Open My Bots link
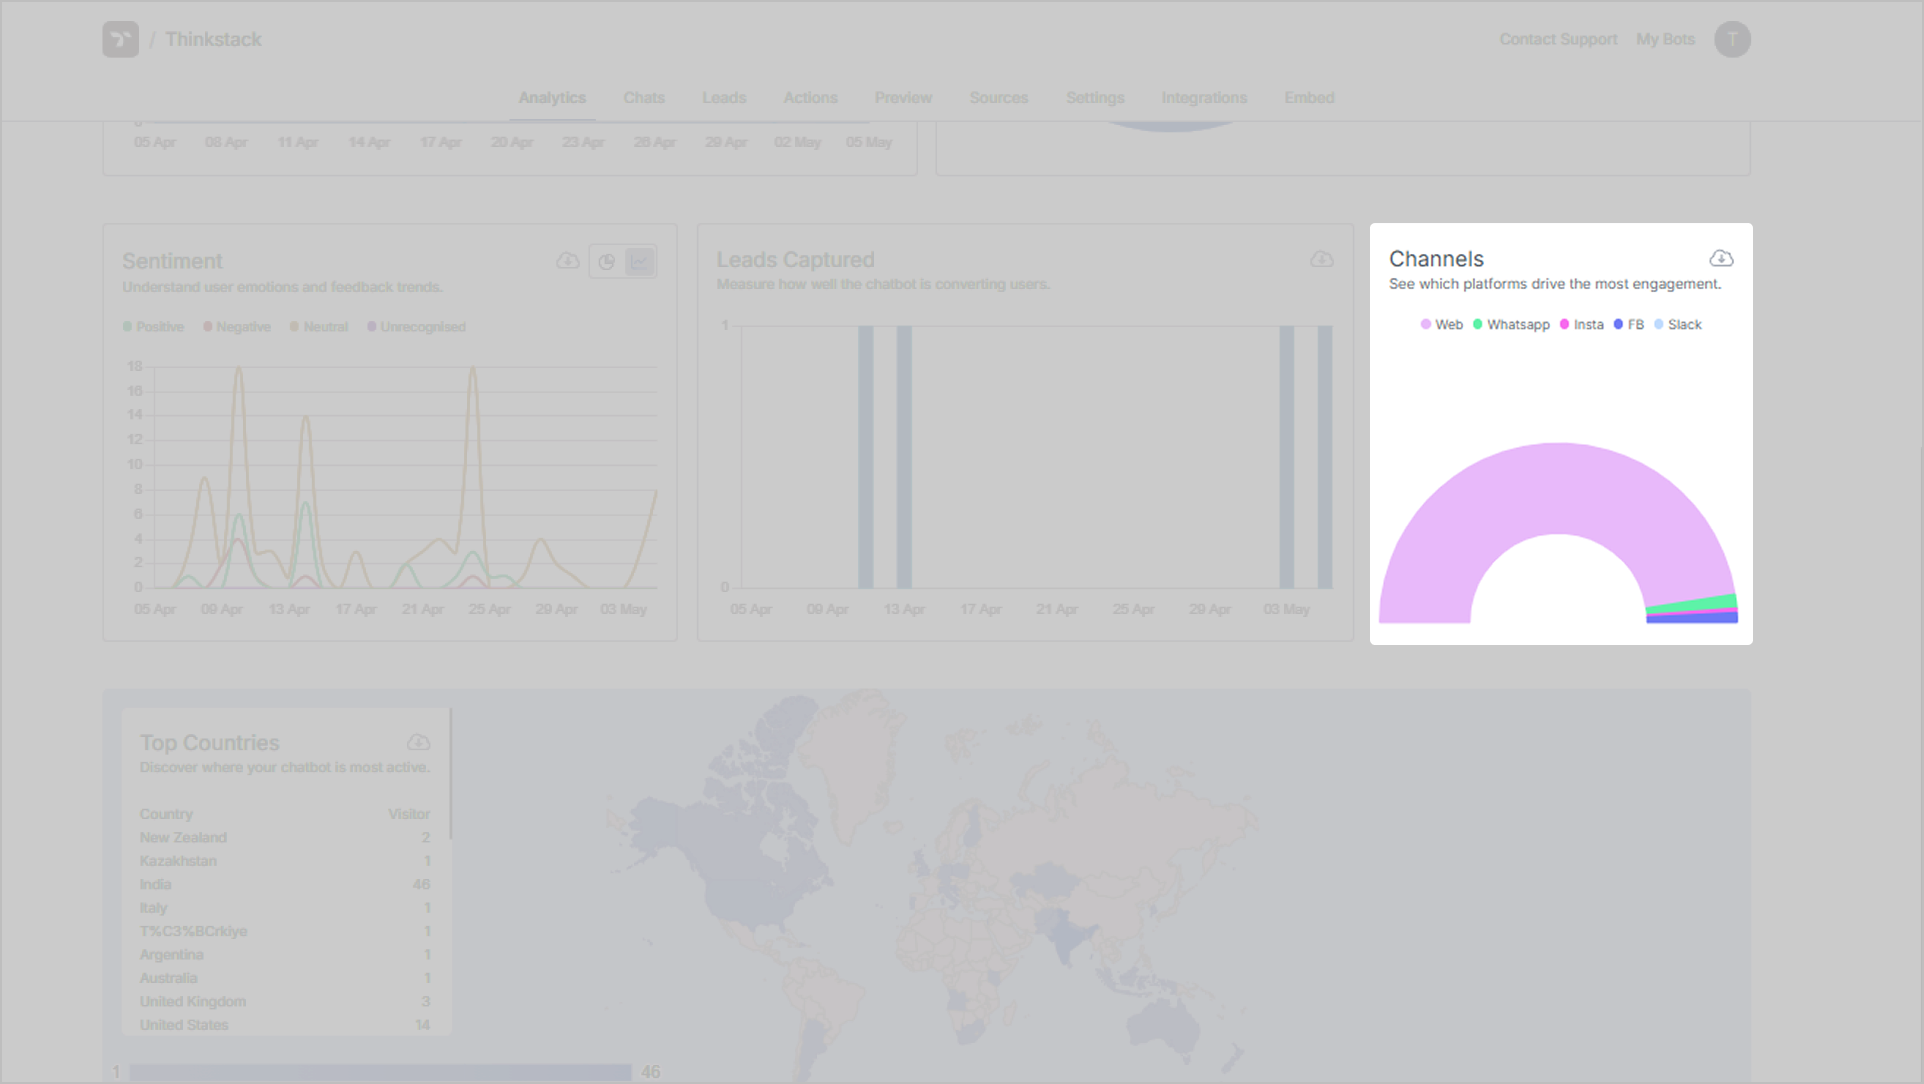Viewport: 1924px width, 1084px height. point(1665,39)
